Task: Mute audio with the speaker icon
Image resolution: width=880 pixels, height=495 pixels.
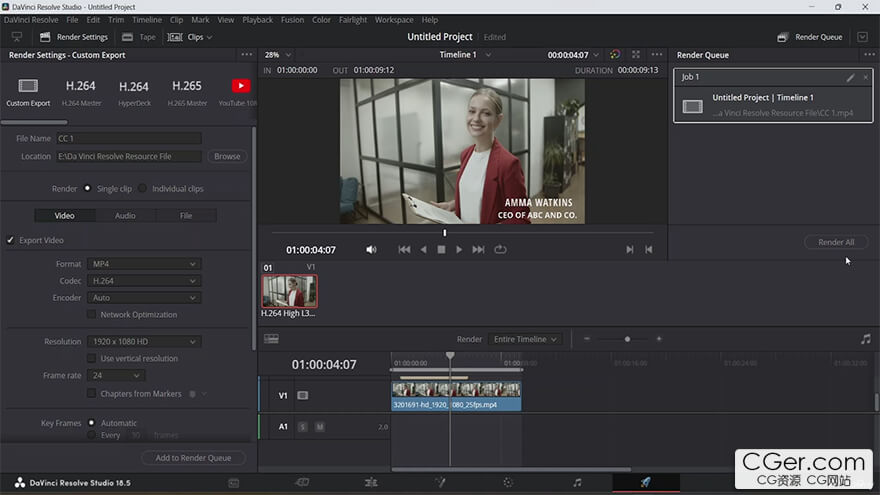Action: 371,249
